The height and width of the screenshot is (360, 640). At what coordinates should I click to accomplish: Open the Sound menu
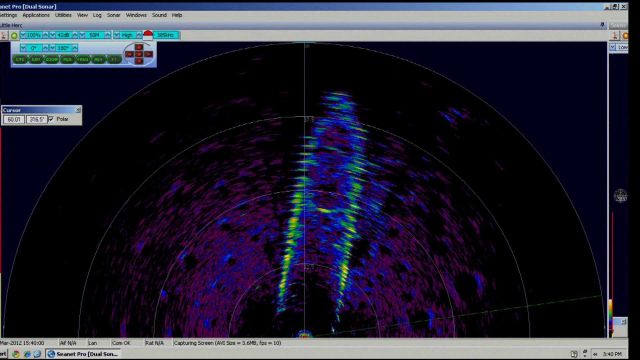(x=159, y=15)
